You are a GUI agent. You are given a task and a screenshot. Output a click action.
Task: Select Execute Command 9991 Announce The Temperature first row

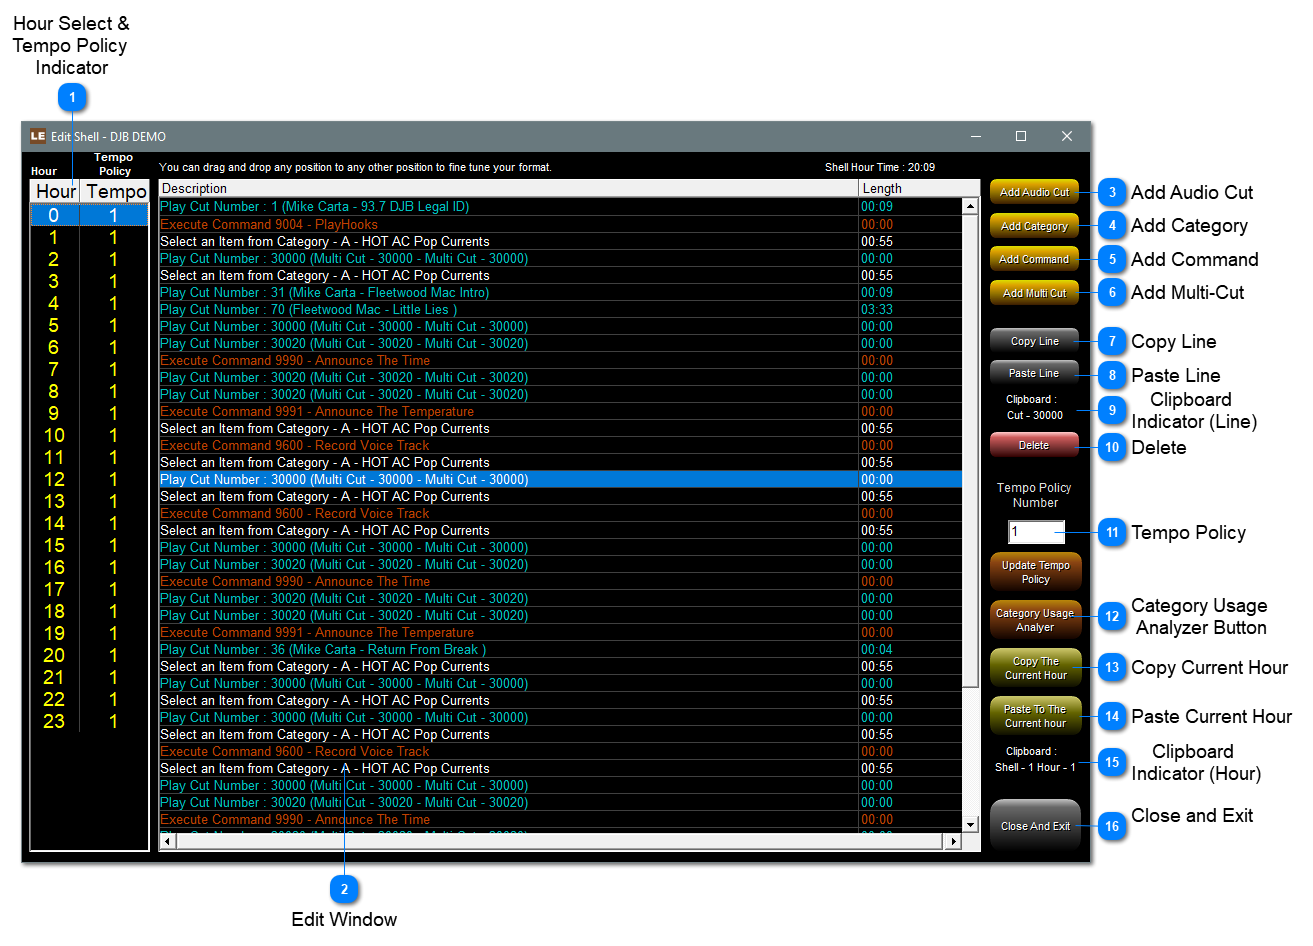[x=560, y=411]
